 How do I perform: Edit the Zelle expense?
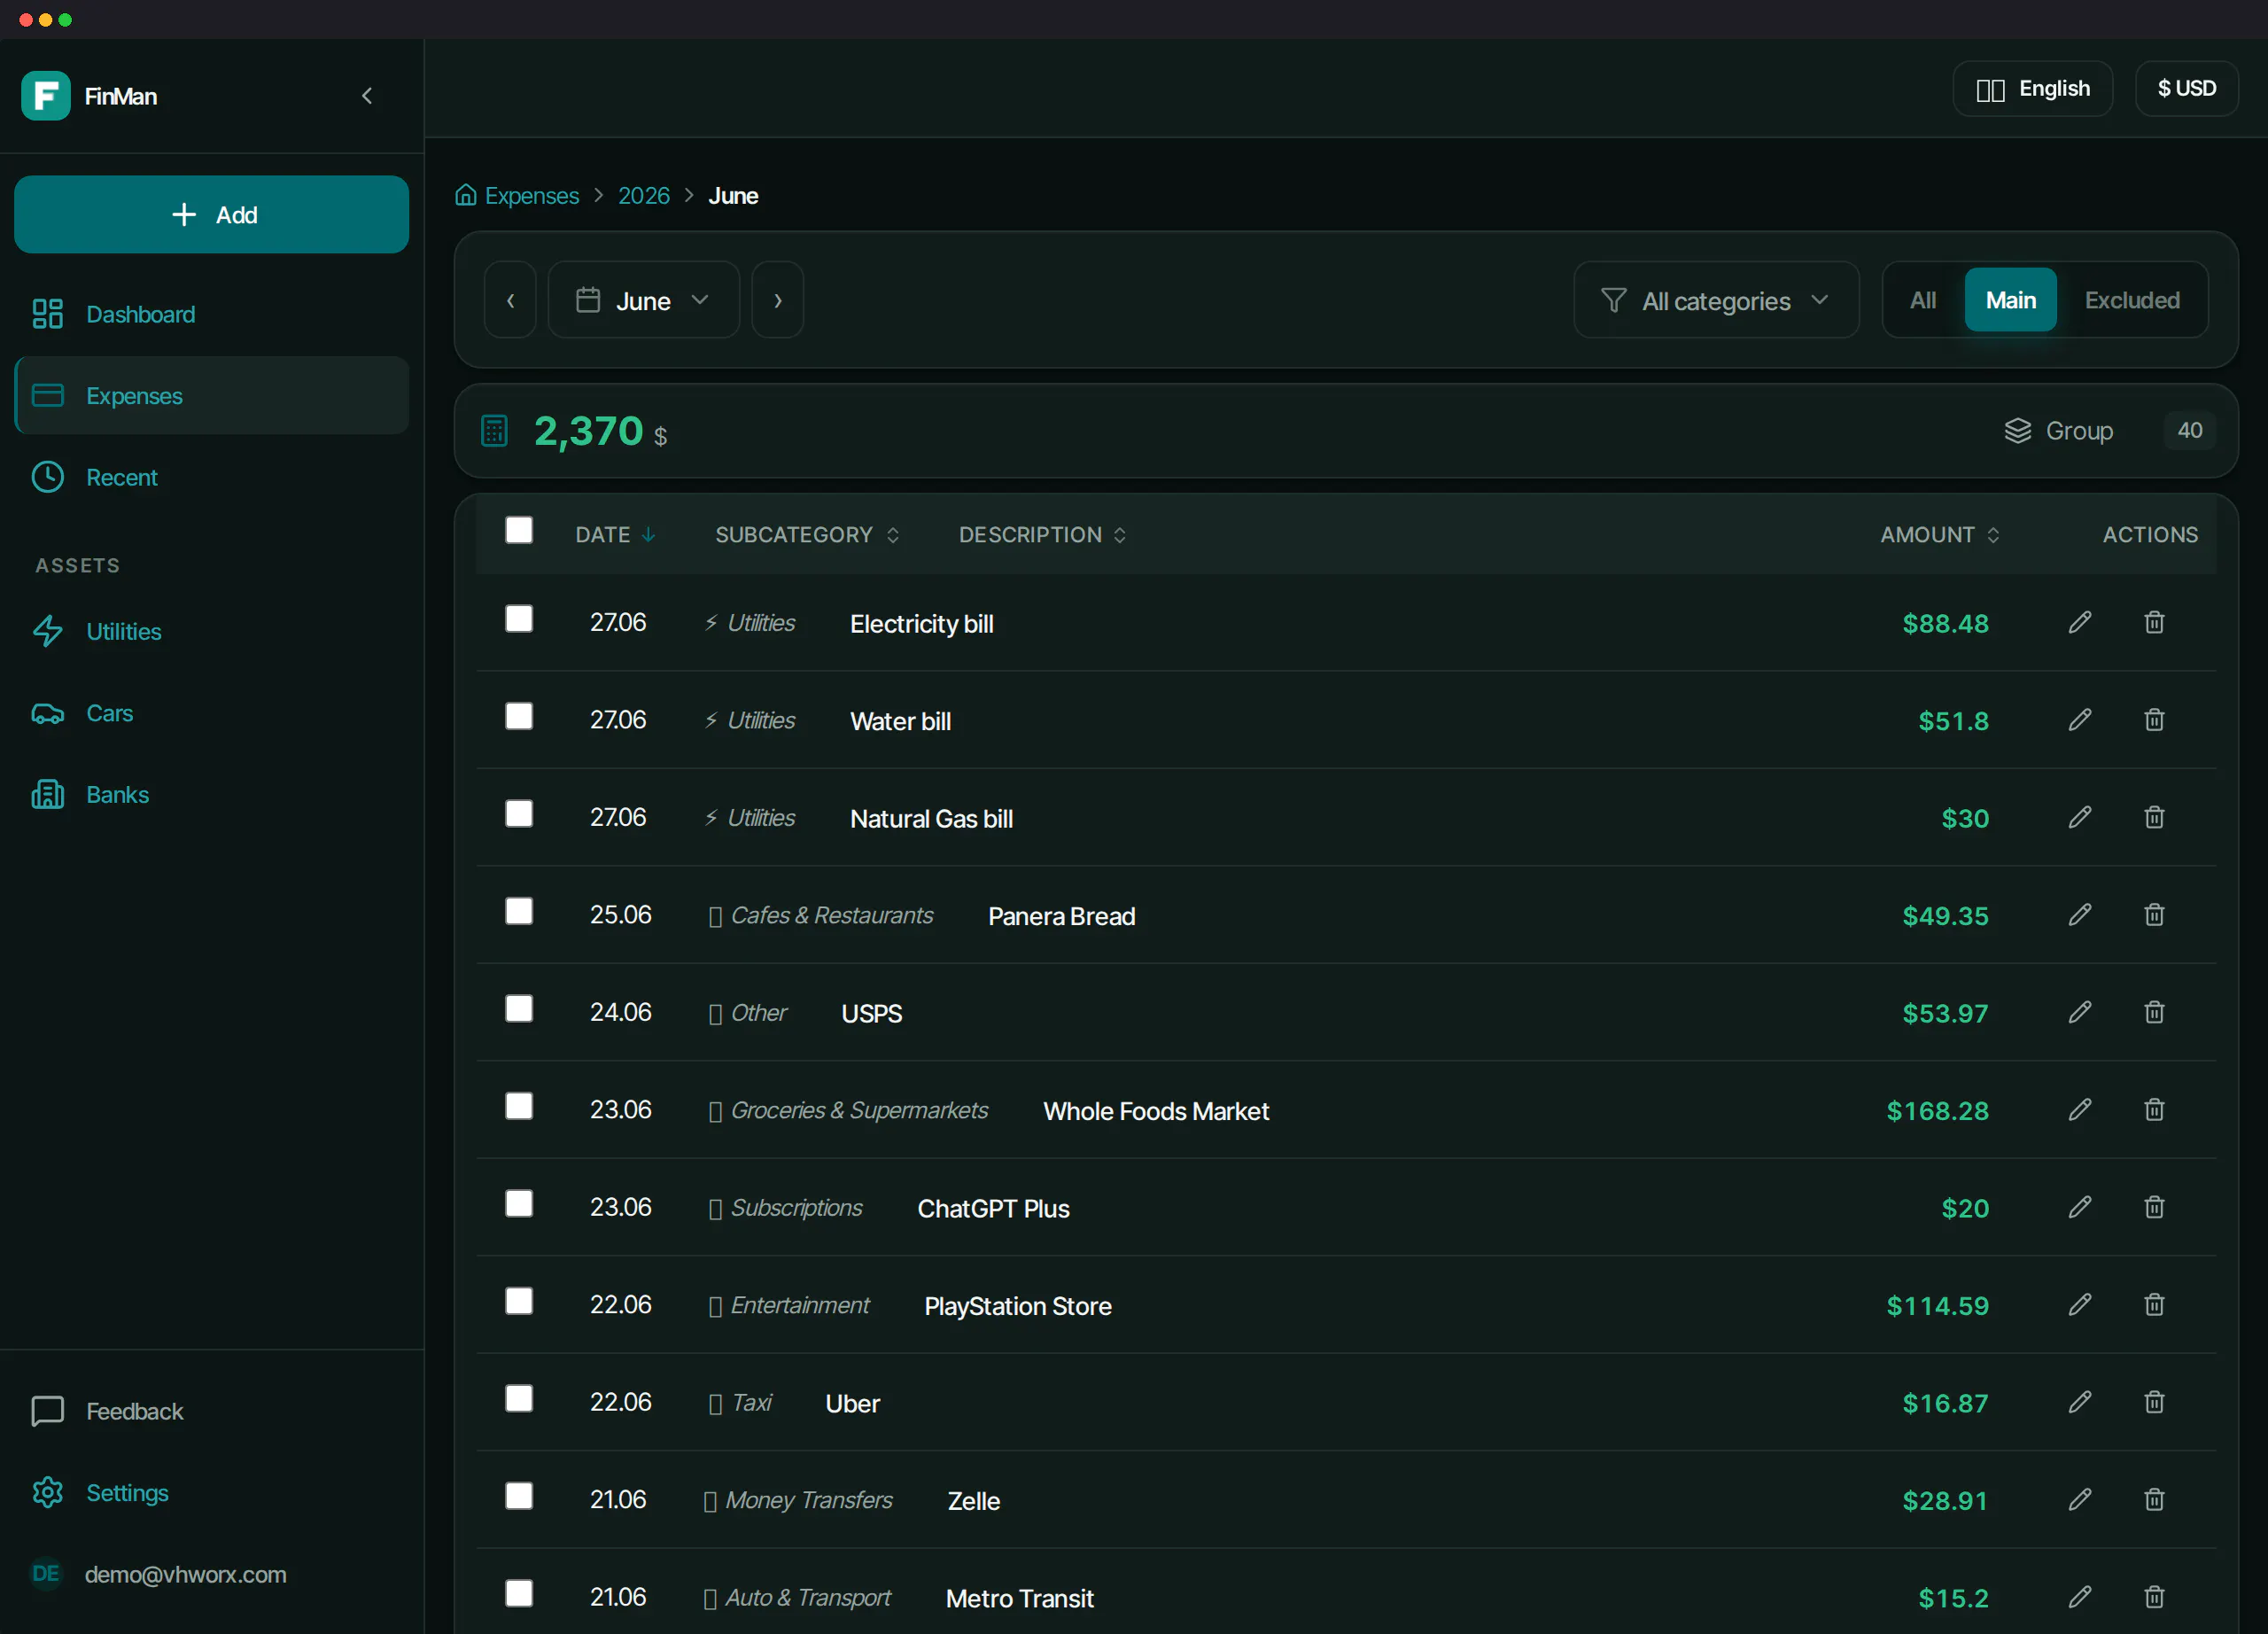2080,1499
